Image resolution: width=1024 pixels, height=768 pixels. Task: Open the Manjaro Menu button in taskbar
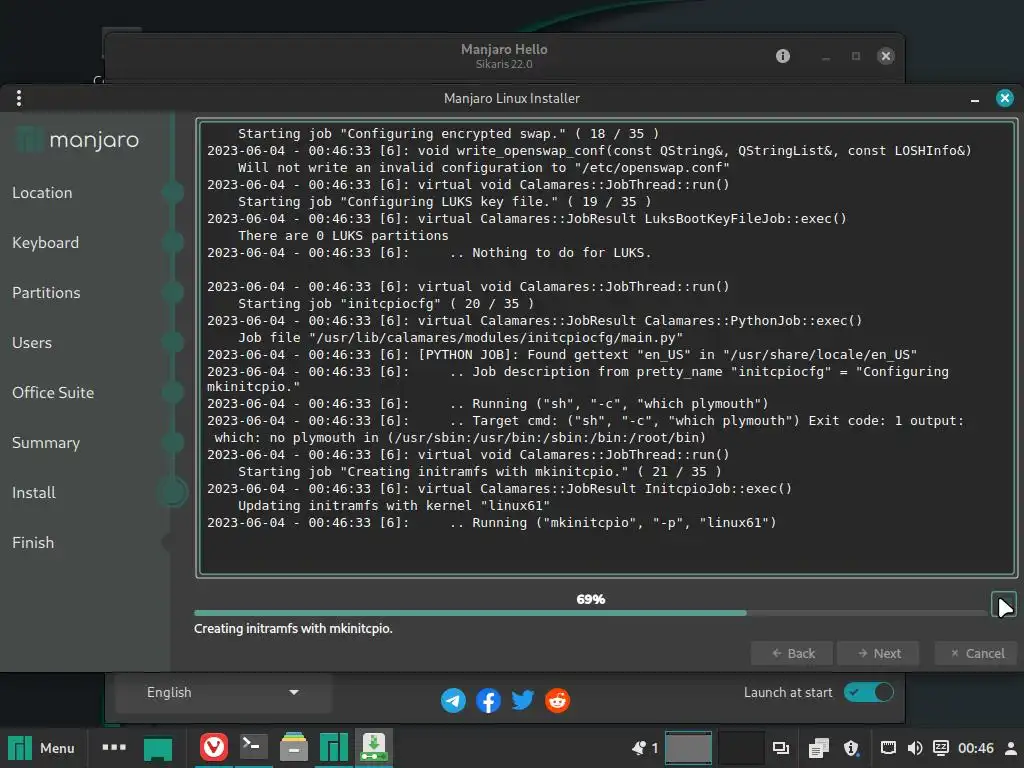[x=41, y=748]
